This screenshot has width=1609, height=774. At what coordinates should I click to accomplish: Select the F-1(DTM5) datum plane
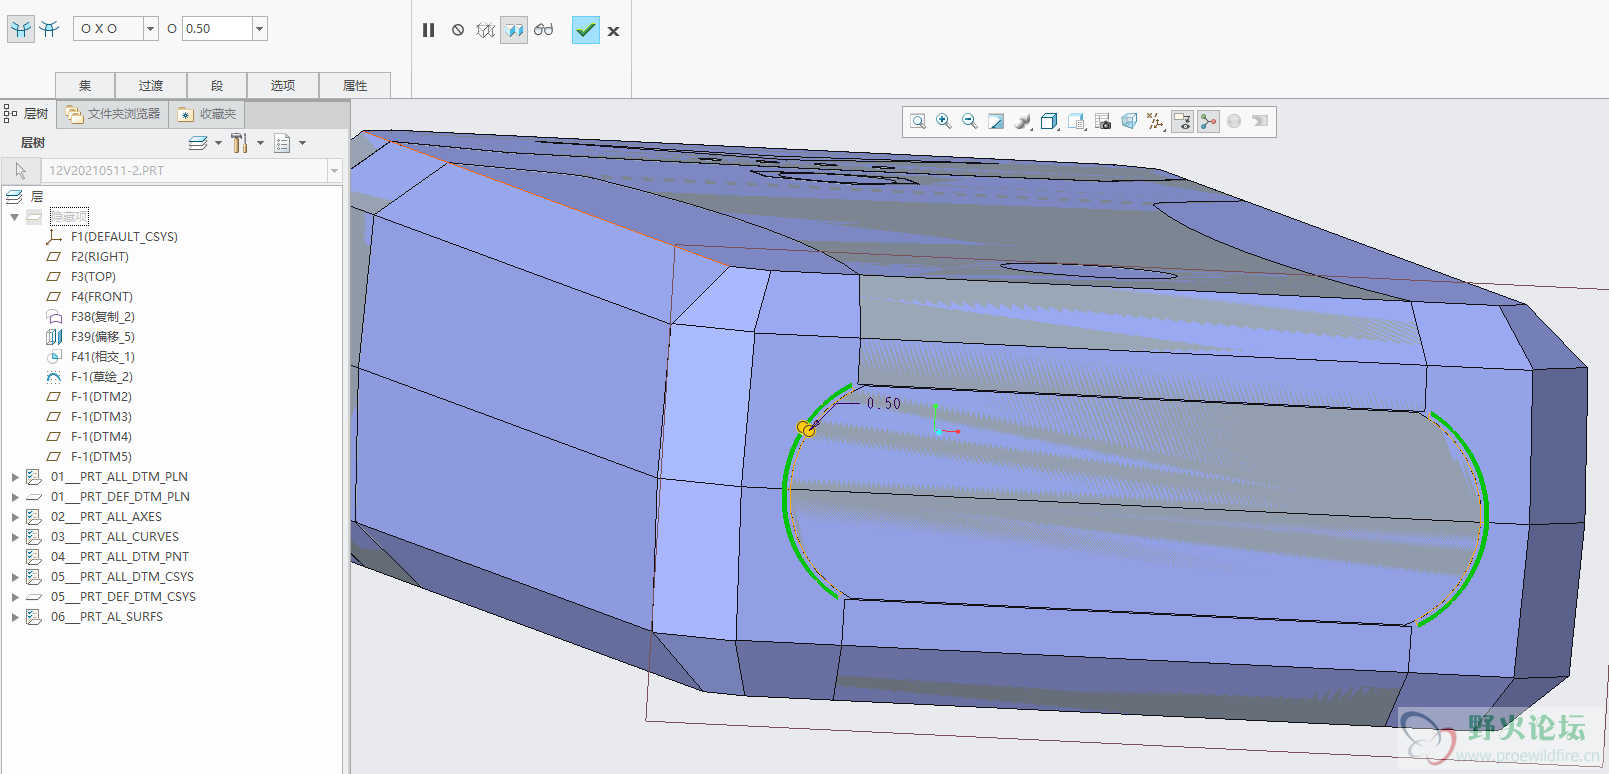tap(101, 457)
